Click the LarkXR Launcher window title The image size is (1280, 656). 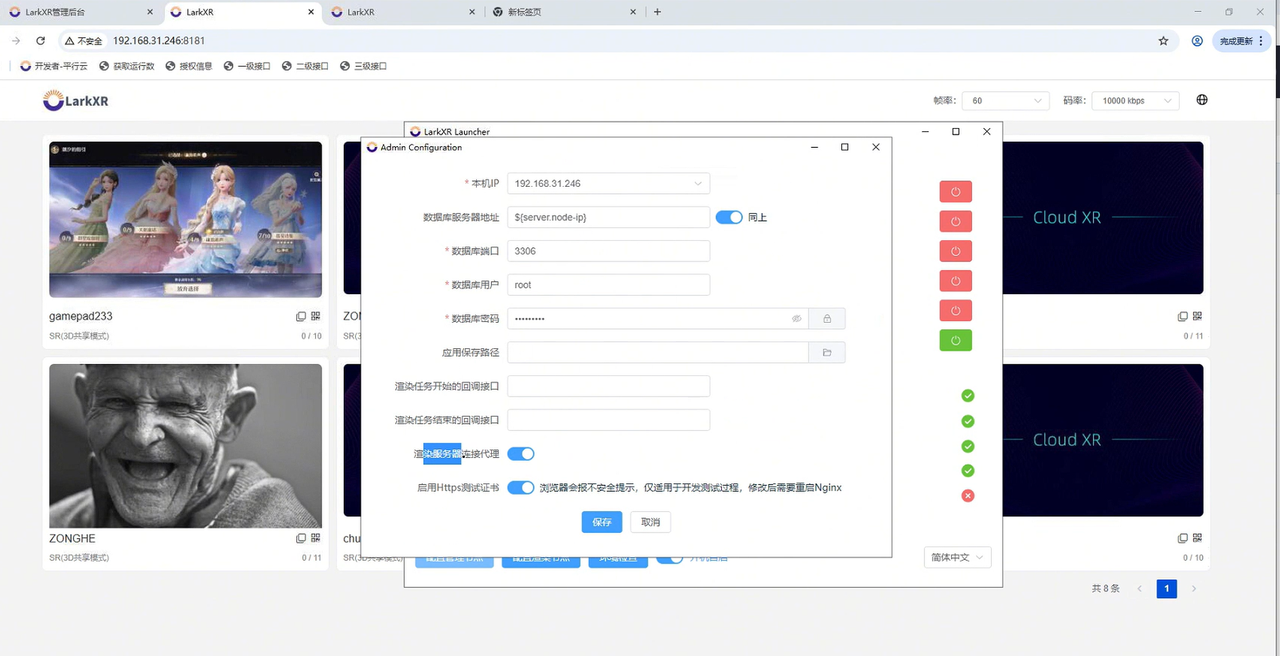(x=457, y=131)
